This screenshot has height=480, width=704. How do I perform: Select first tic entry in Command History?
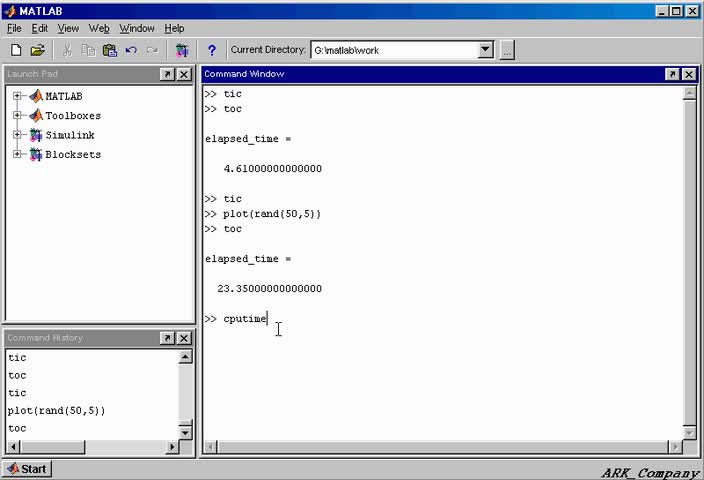(17, 357)
